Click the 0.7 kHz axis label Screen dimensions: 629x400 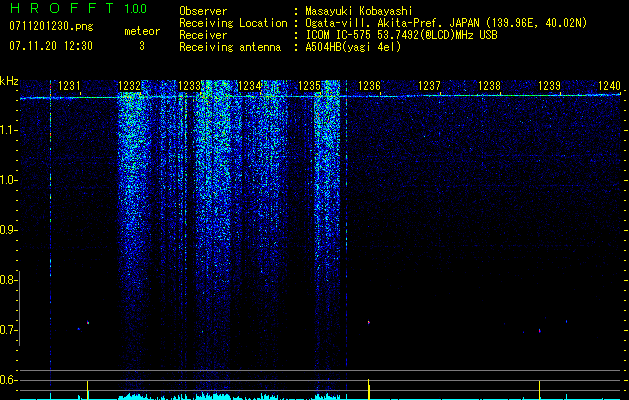tap(8, 330)
